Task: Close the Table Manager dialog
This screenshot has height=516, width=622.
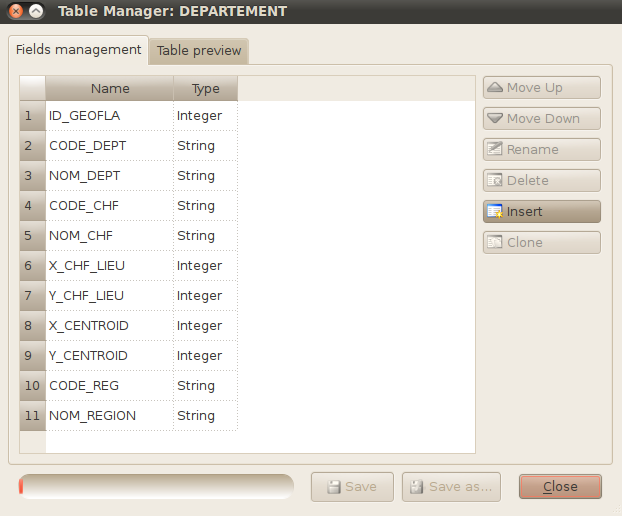Action: click(x=560, y=487)
